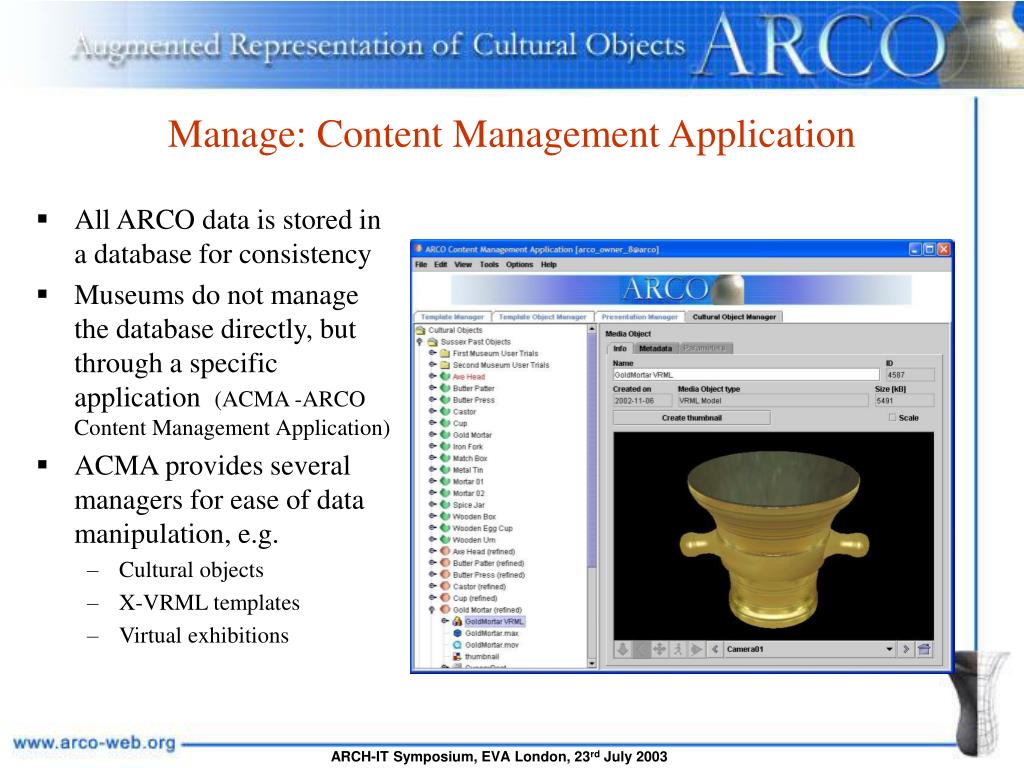The image size is (1024, 768).
Task: Select the Cultural Object Manager tab
Action: click(734, 317)
